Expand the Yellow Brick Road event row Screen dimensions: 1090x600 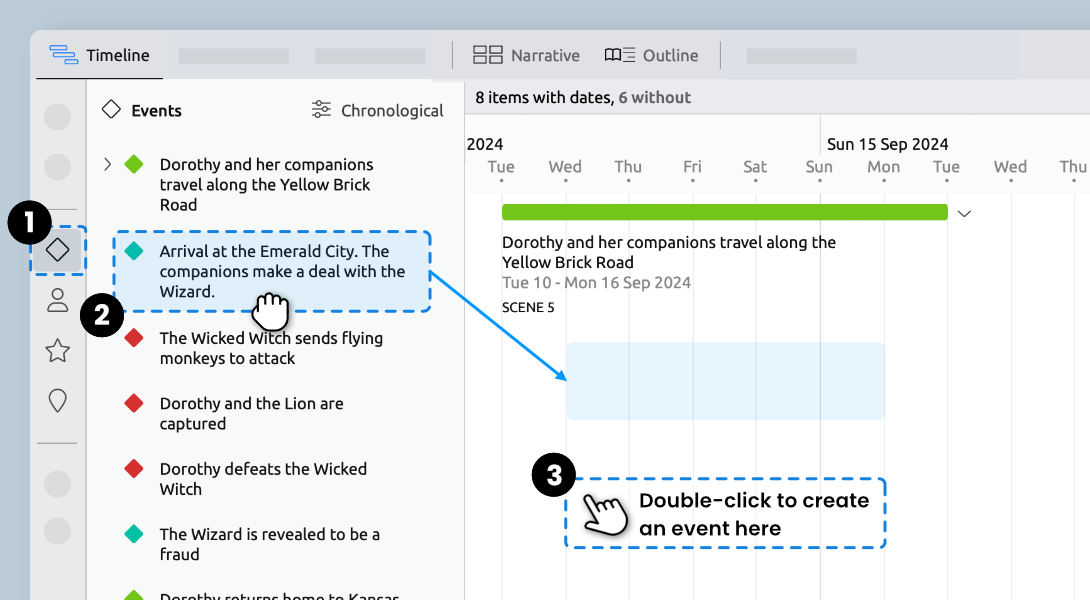tap(108, 165)
